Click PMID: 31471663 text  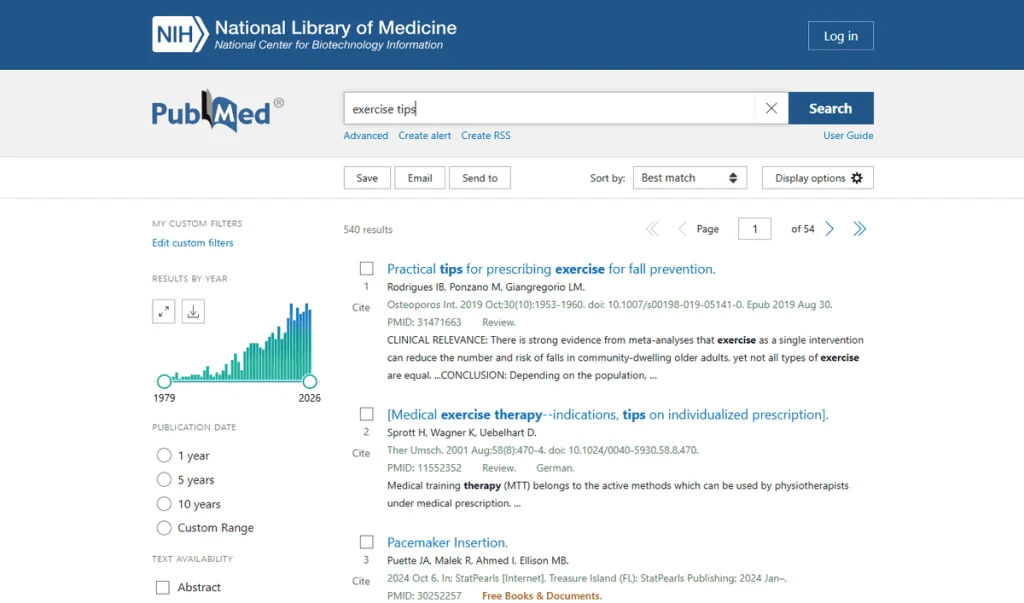click(424, 322)
